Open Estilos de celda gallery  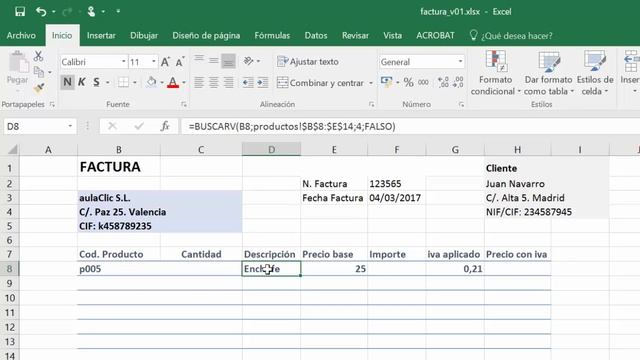coord(595,73)
